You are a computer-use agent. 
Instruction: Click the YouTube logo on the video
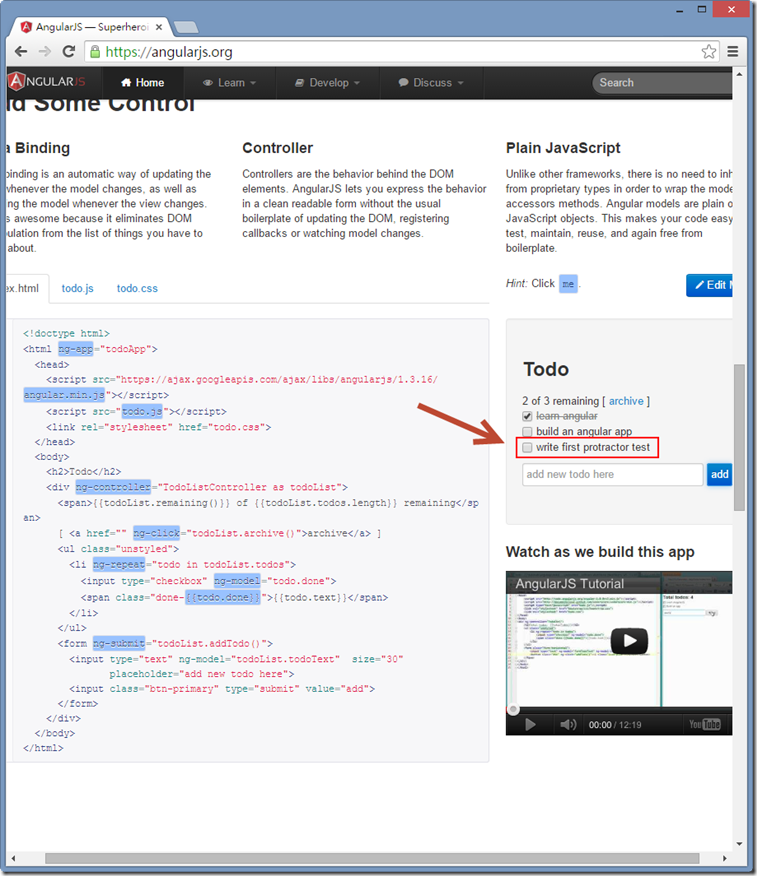pyautogui.click(x=704, y=724)
